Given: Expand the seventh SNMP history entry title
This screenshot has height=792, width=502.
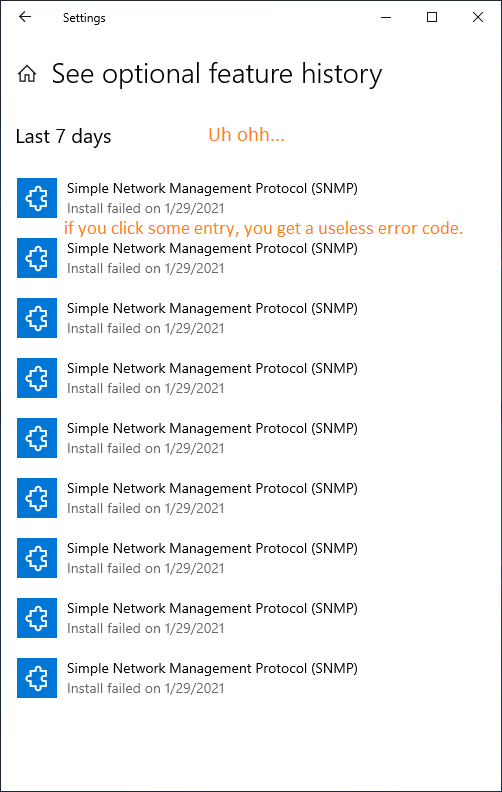Looking at the screenshot, I should point(212,549).
